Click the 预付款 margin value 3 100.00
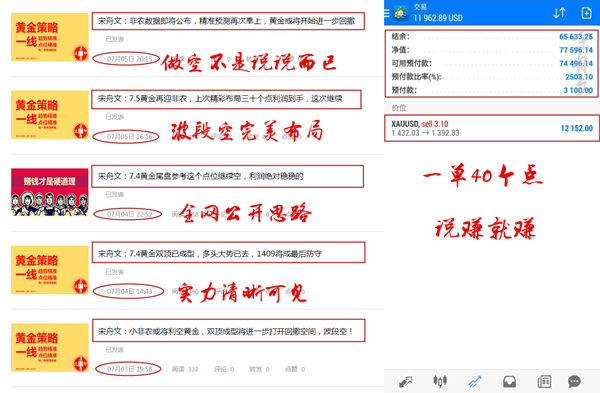This screenshot has width=600, height=393. [578, 90]
